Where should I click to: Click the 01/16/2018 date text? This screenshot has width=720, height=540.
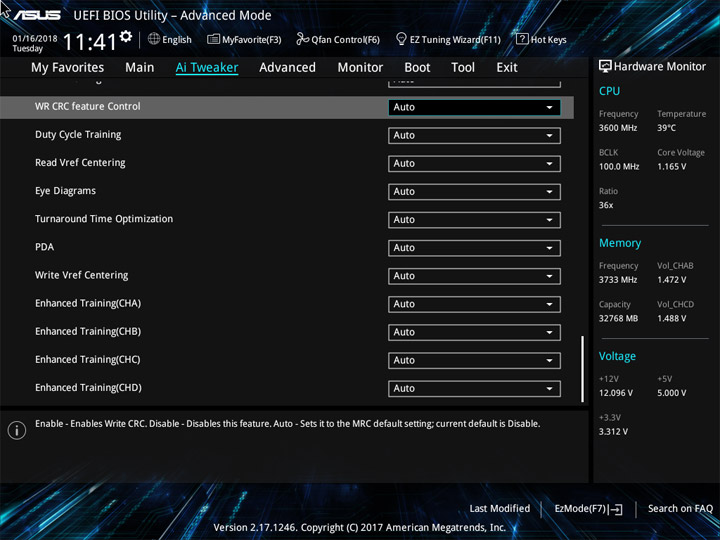point(35,38)
